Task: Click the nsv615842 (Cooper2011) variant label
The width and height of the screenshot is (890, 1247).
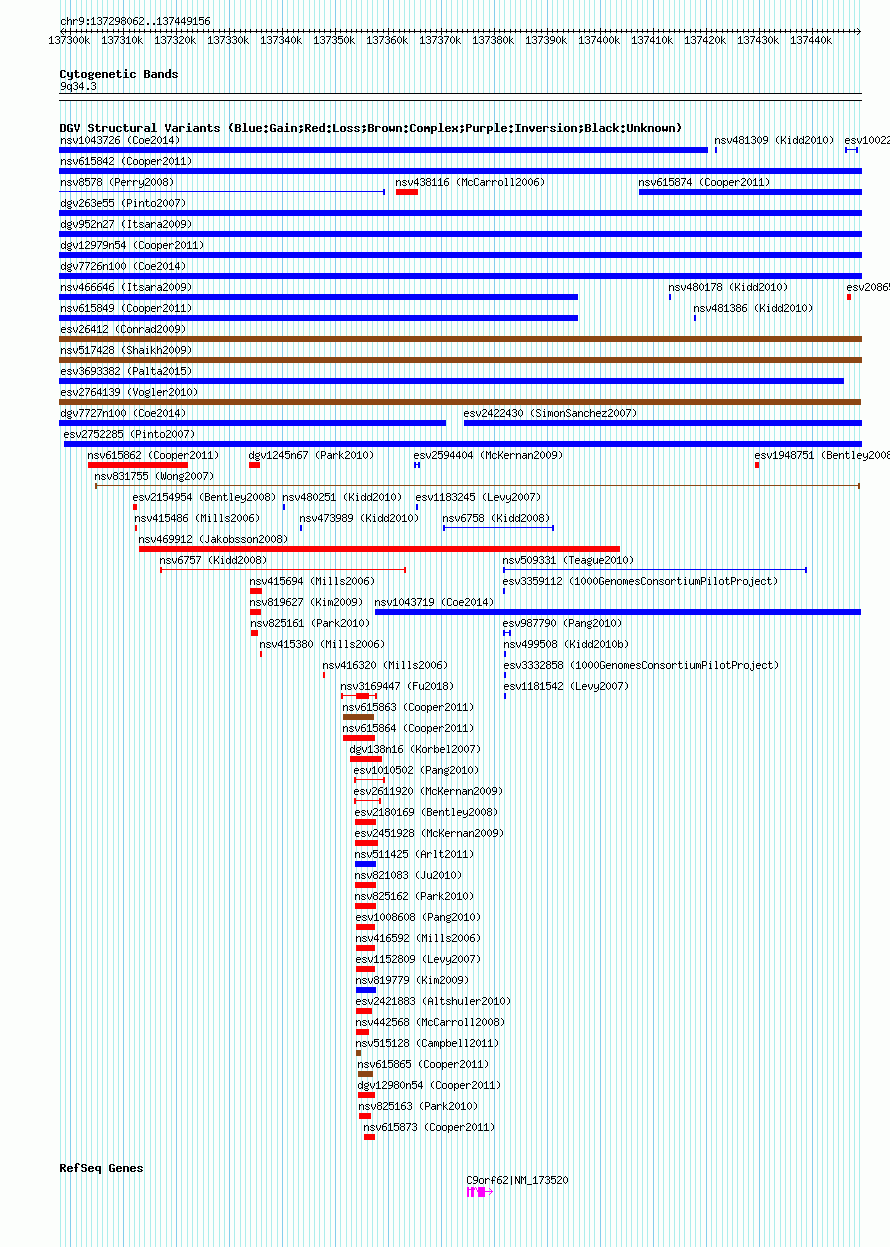Action: (126, 161)
